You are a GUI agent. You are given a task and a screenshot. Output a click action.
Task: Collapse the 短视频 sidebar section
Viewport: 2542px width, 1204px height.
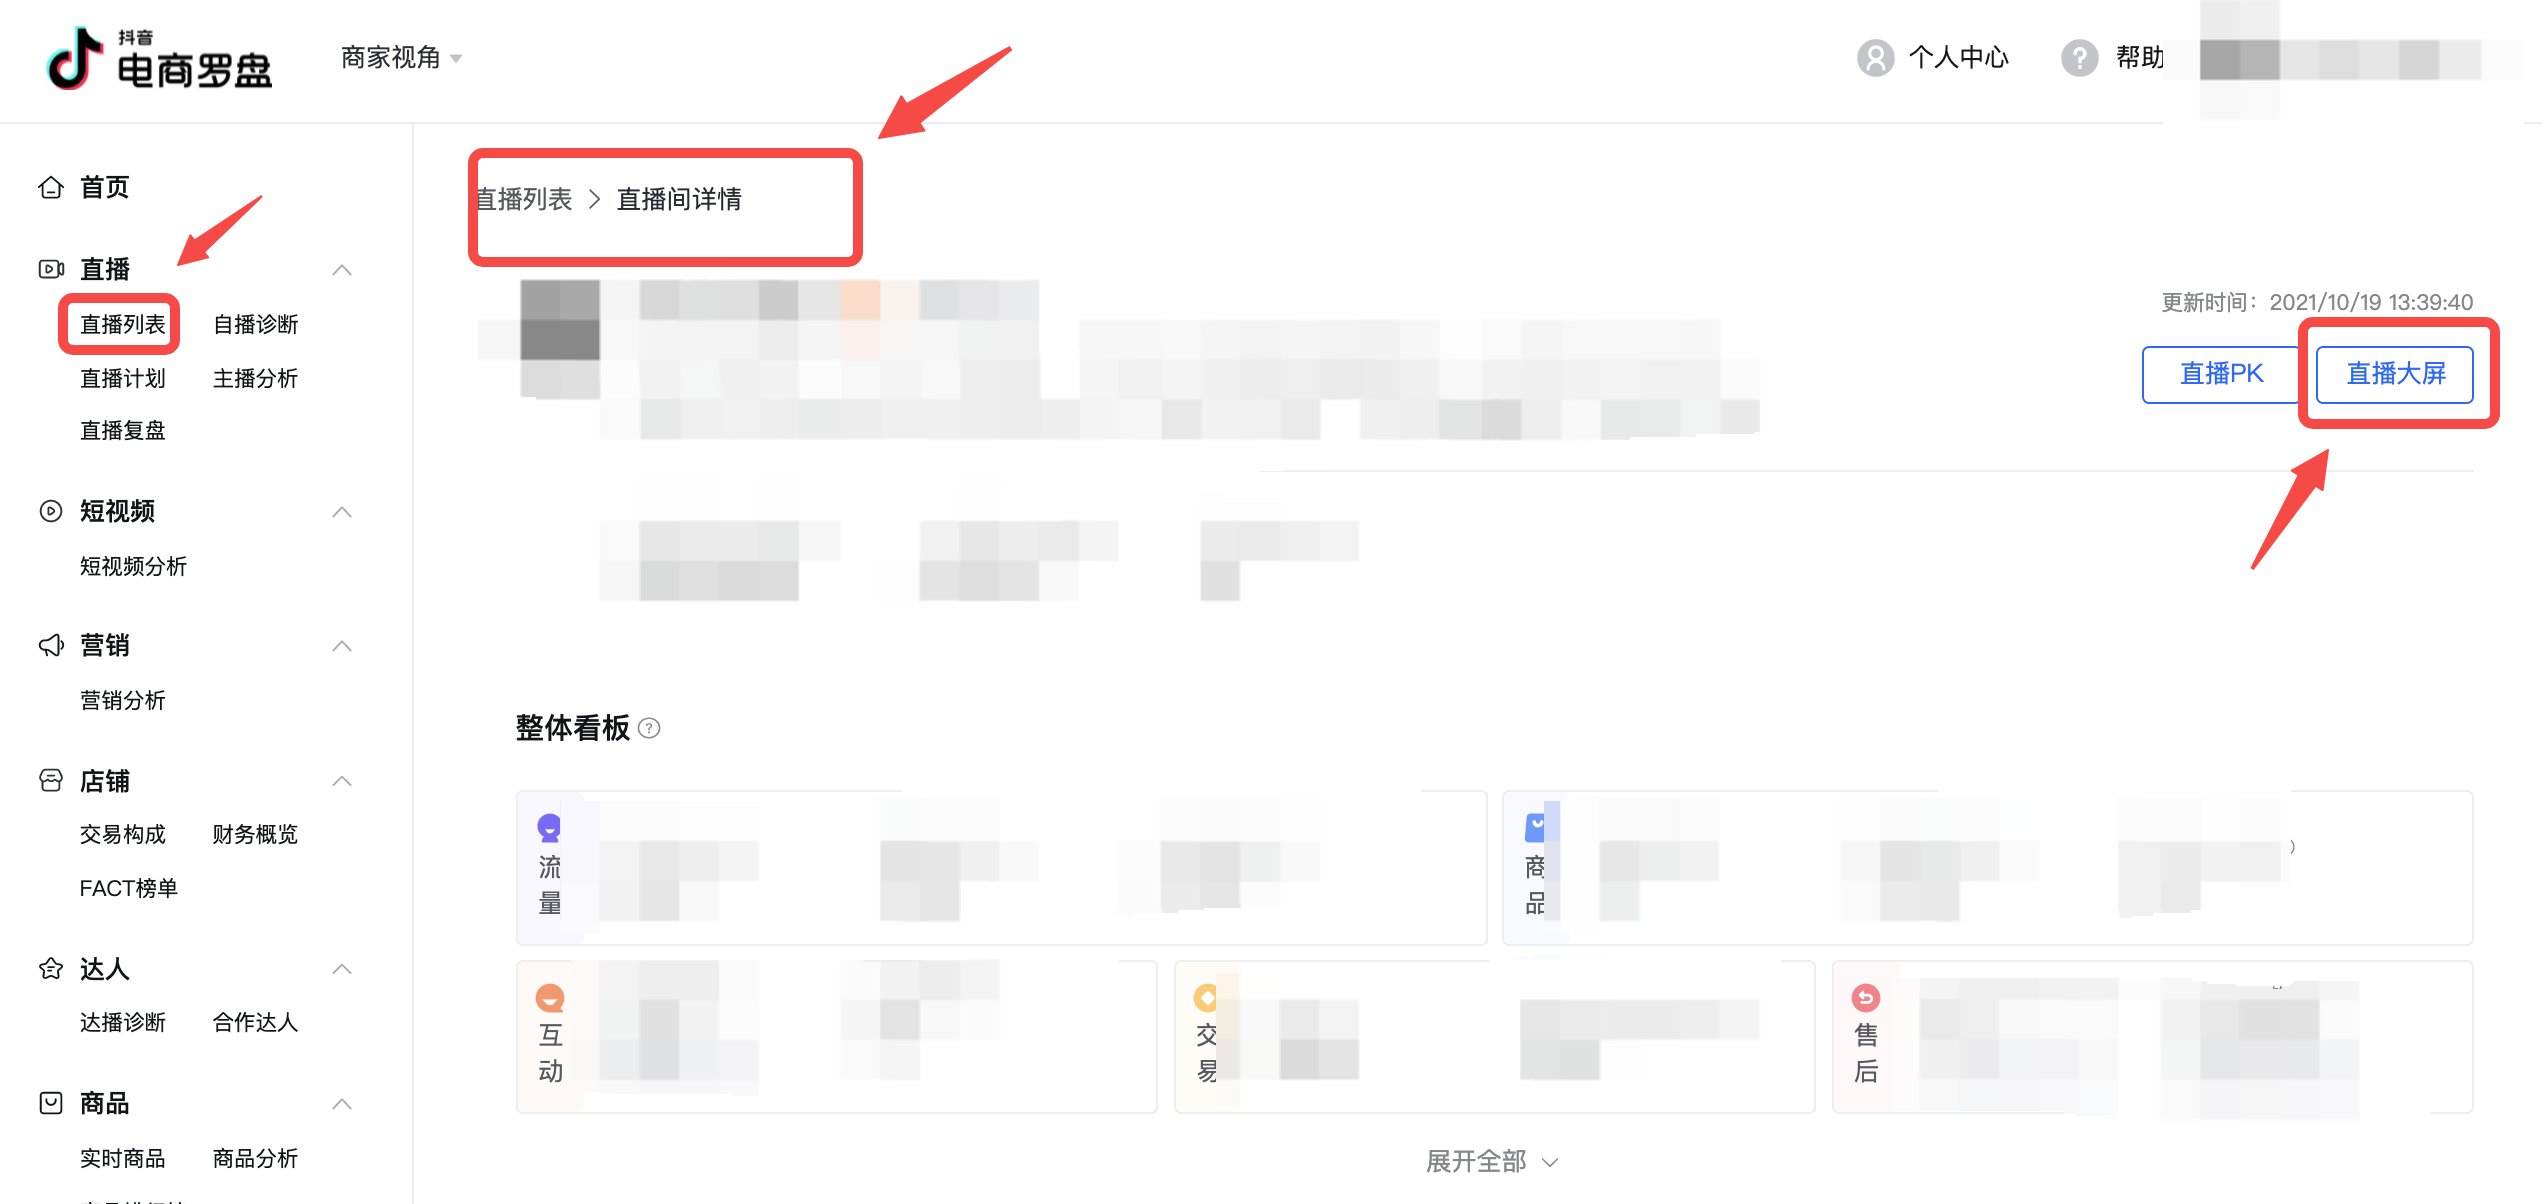[342, 512]
